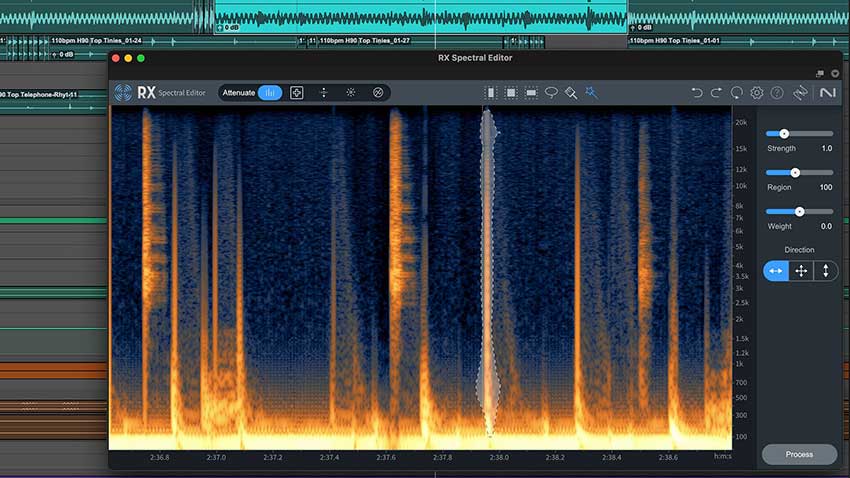Choose the second repair mode icon

297,92
